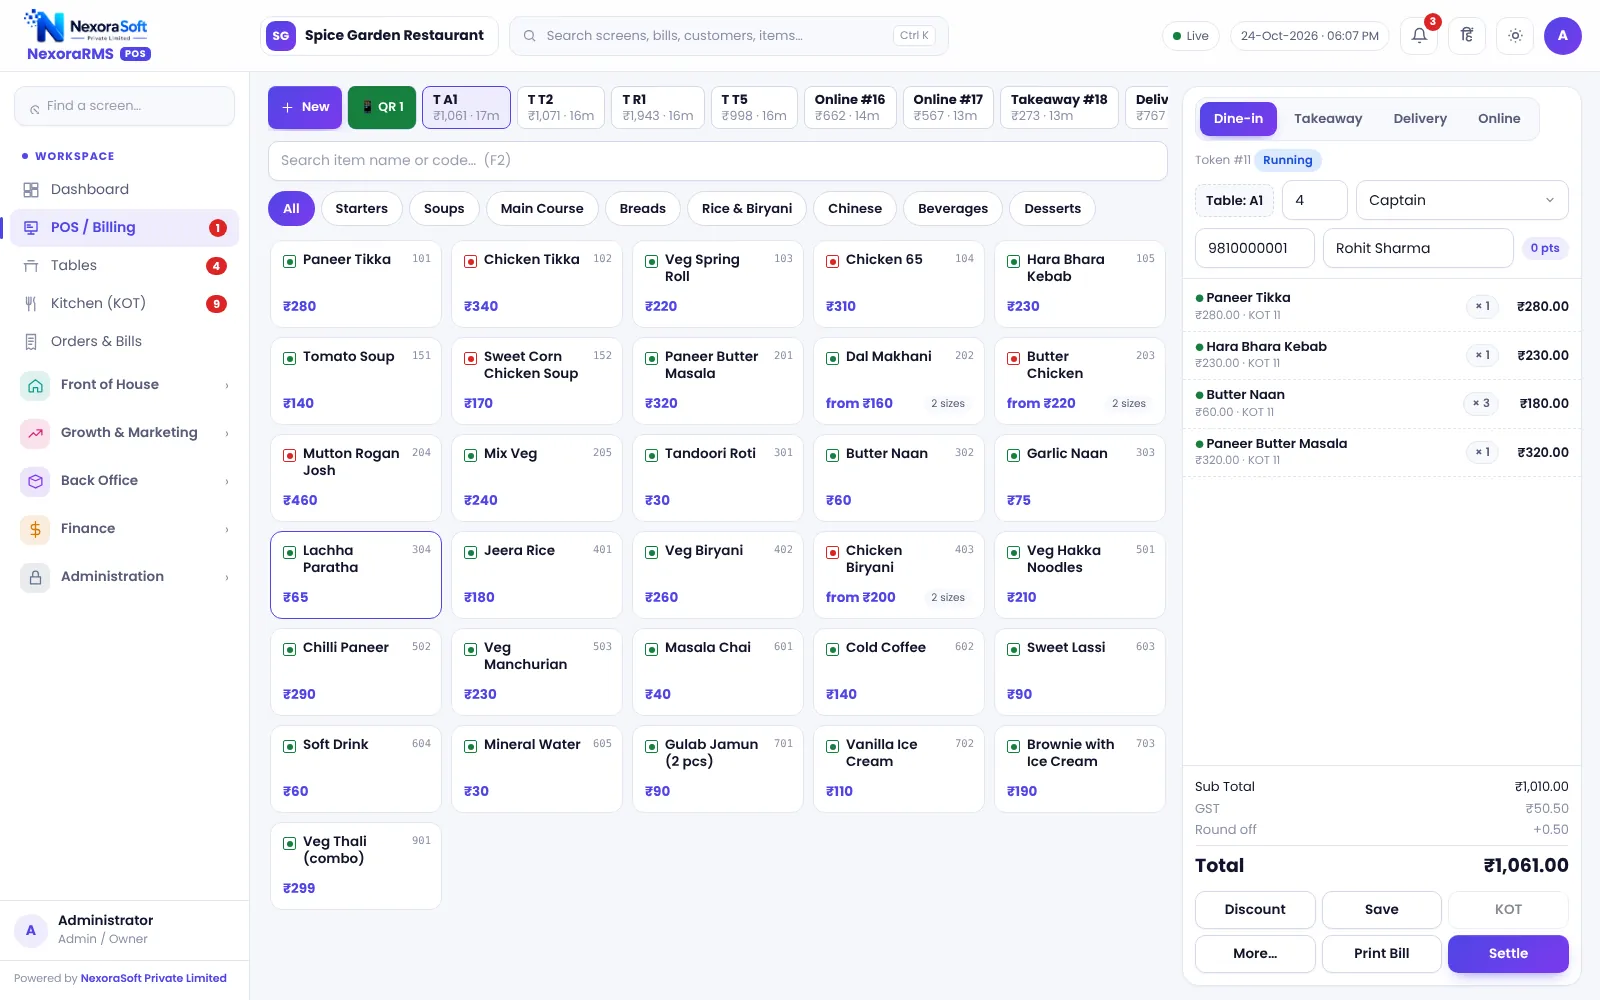Select Online order type

(x=1499, y=118)
